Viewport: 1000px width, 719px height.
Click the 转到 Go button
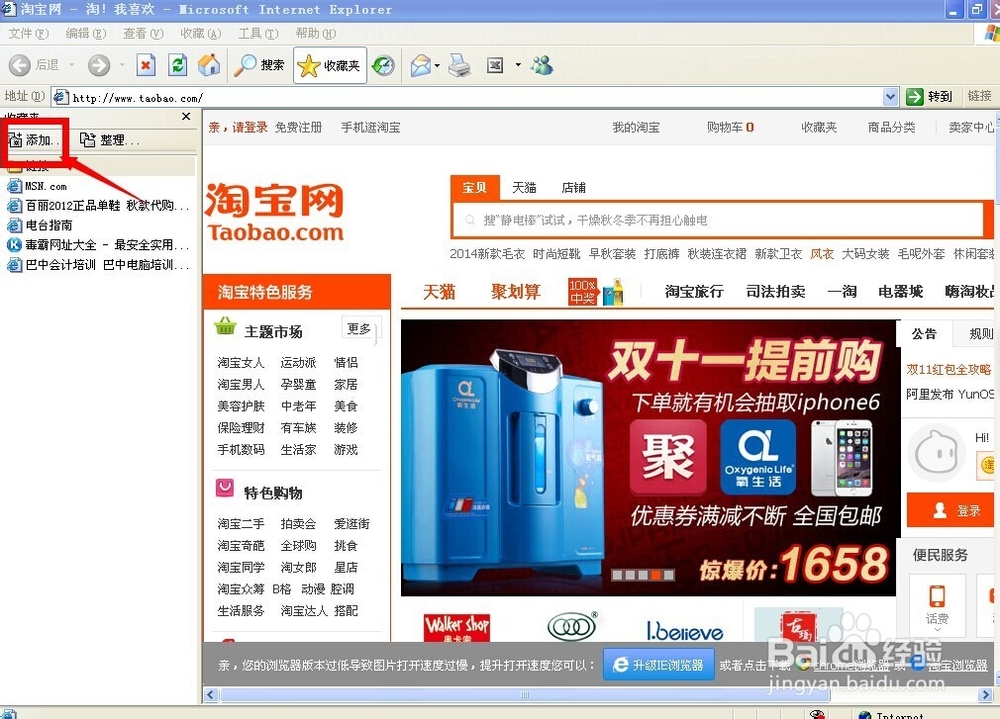click(x=929, y=96)
